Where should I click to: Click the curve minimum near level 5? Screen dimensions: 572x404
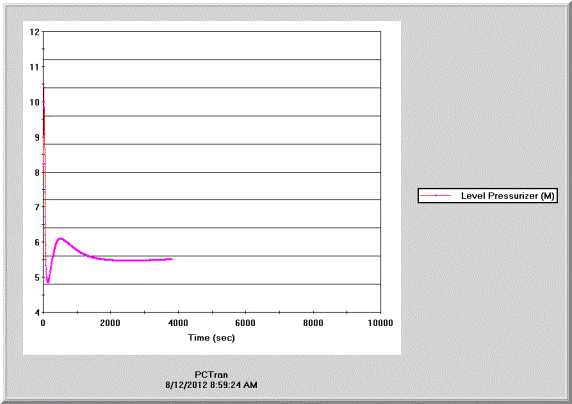pyautogui.click(x=48, y=281)
